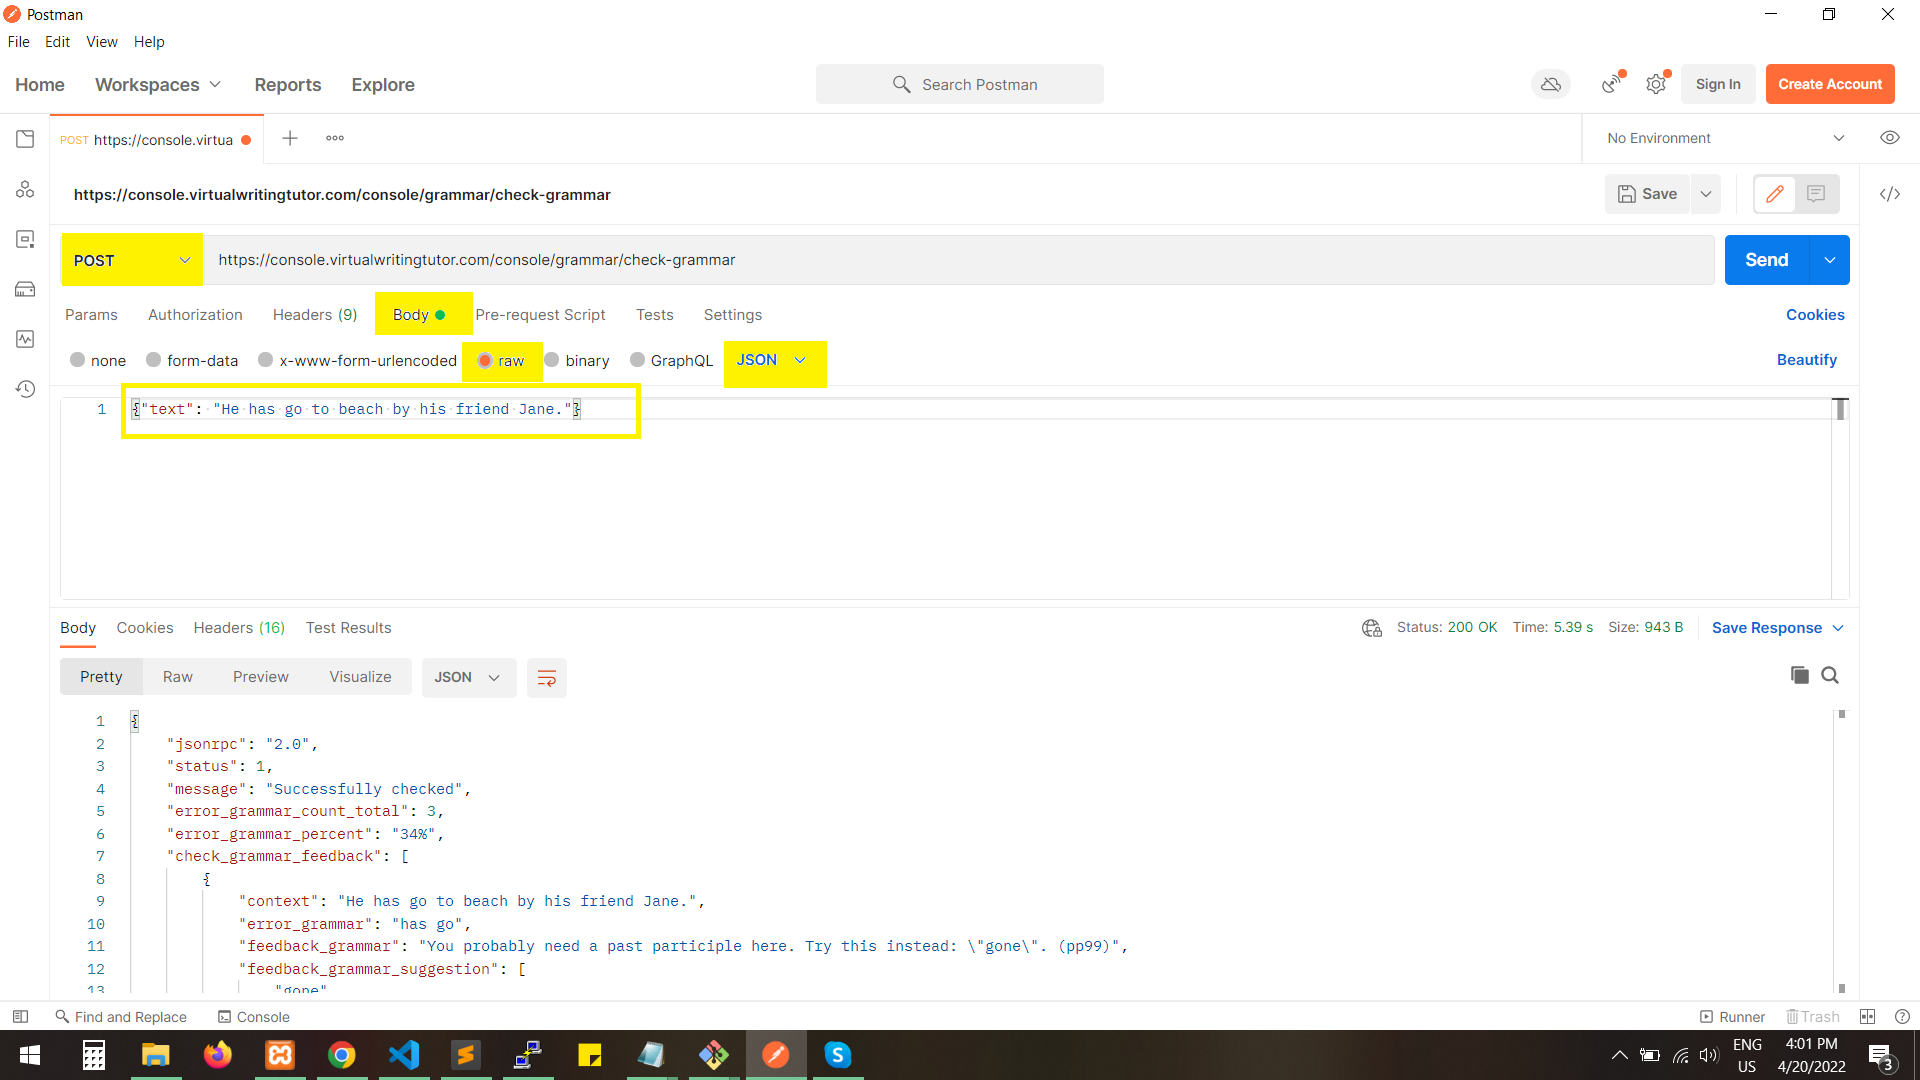Select the binary radio button
This screenshot has width=1920, height=1080.
click(551, 360)
